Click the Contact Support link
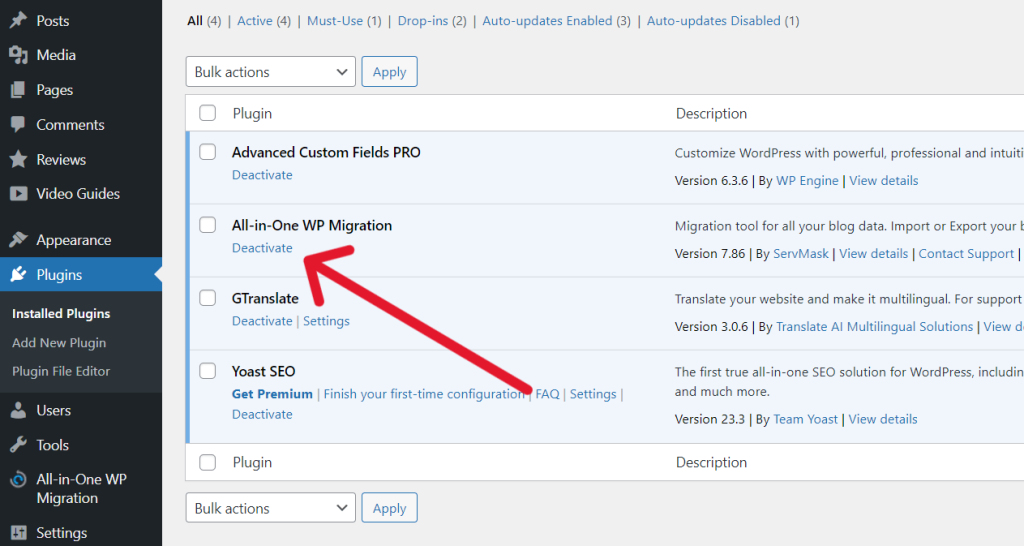Viewport: 1024px width, 546px height. [x=967, y=254]
